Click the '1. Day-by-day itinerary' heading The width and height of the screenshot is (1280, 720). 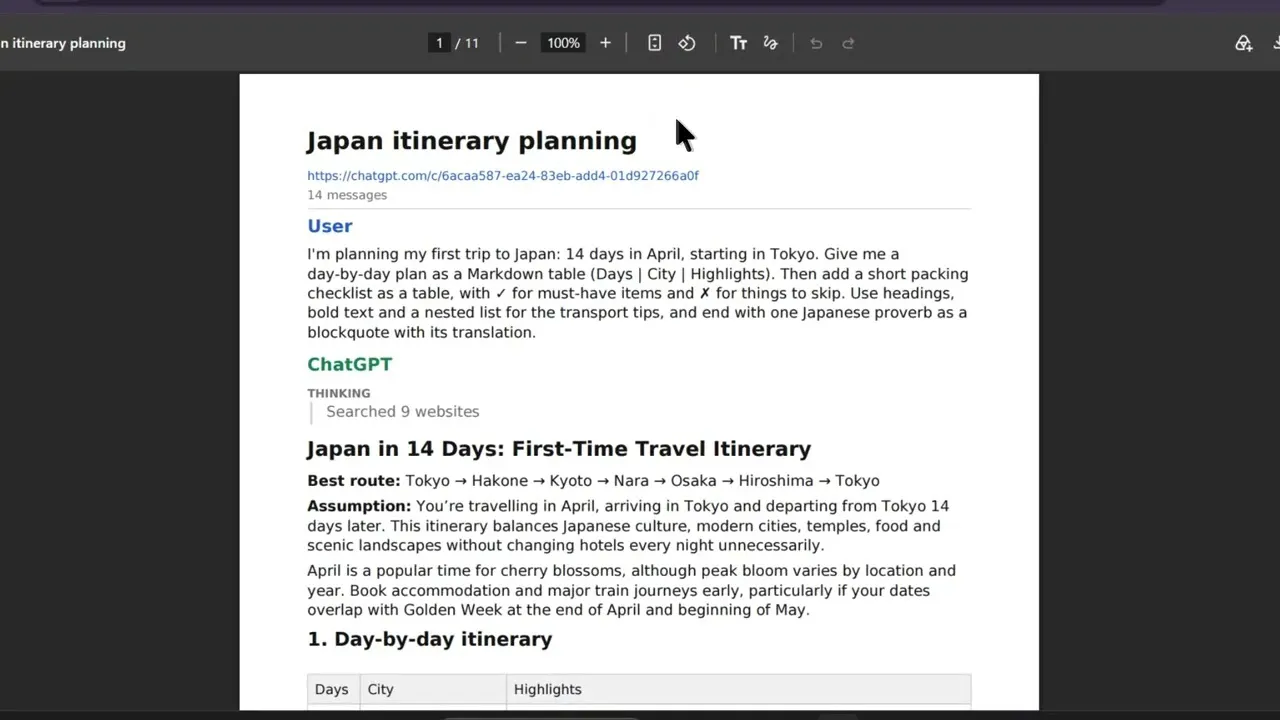coord(430,639)
